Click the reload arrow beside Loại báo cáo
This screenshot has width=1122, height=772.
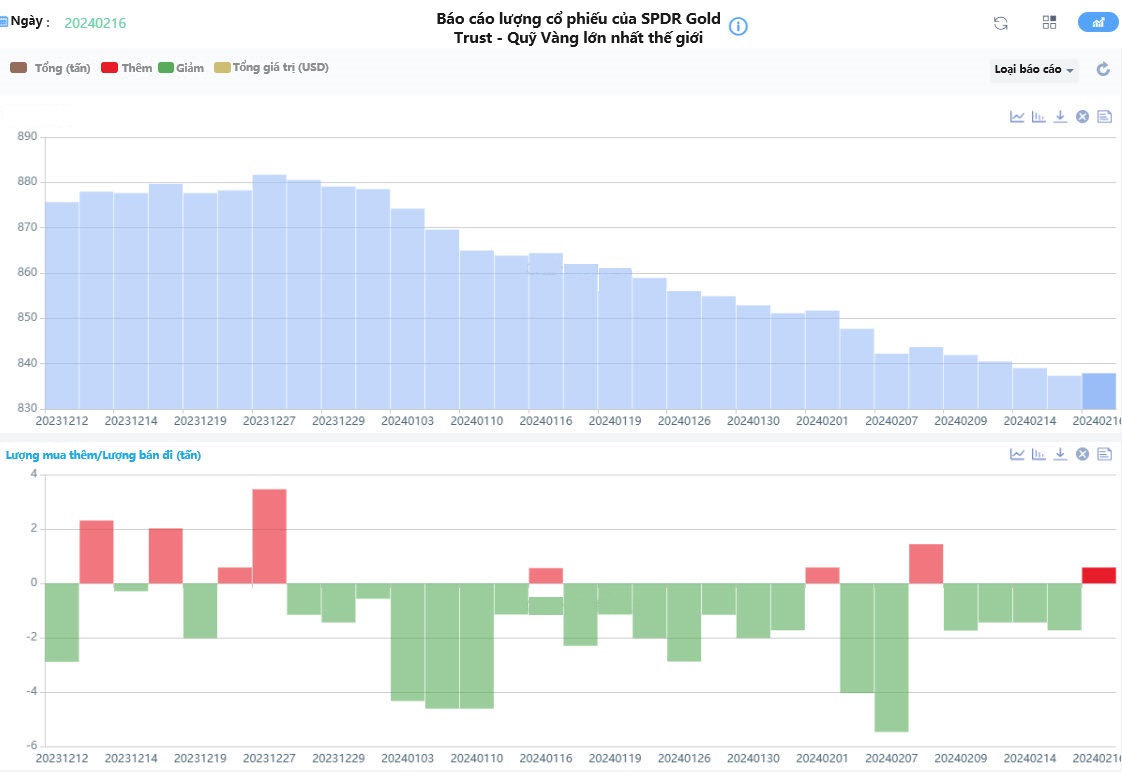(1103, 69)
